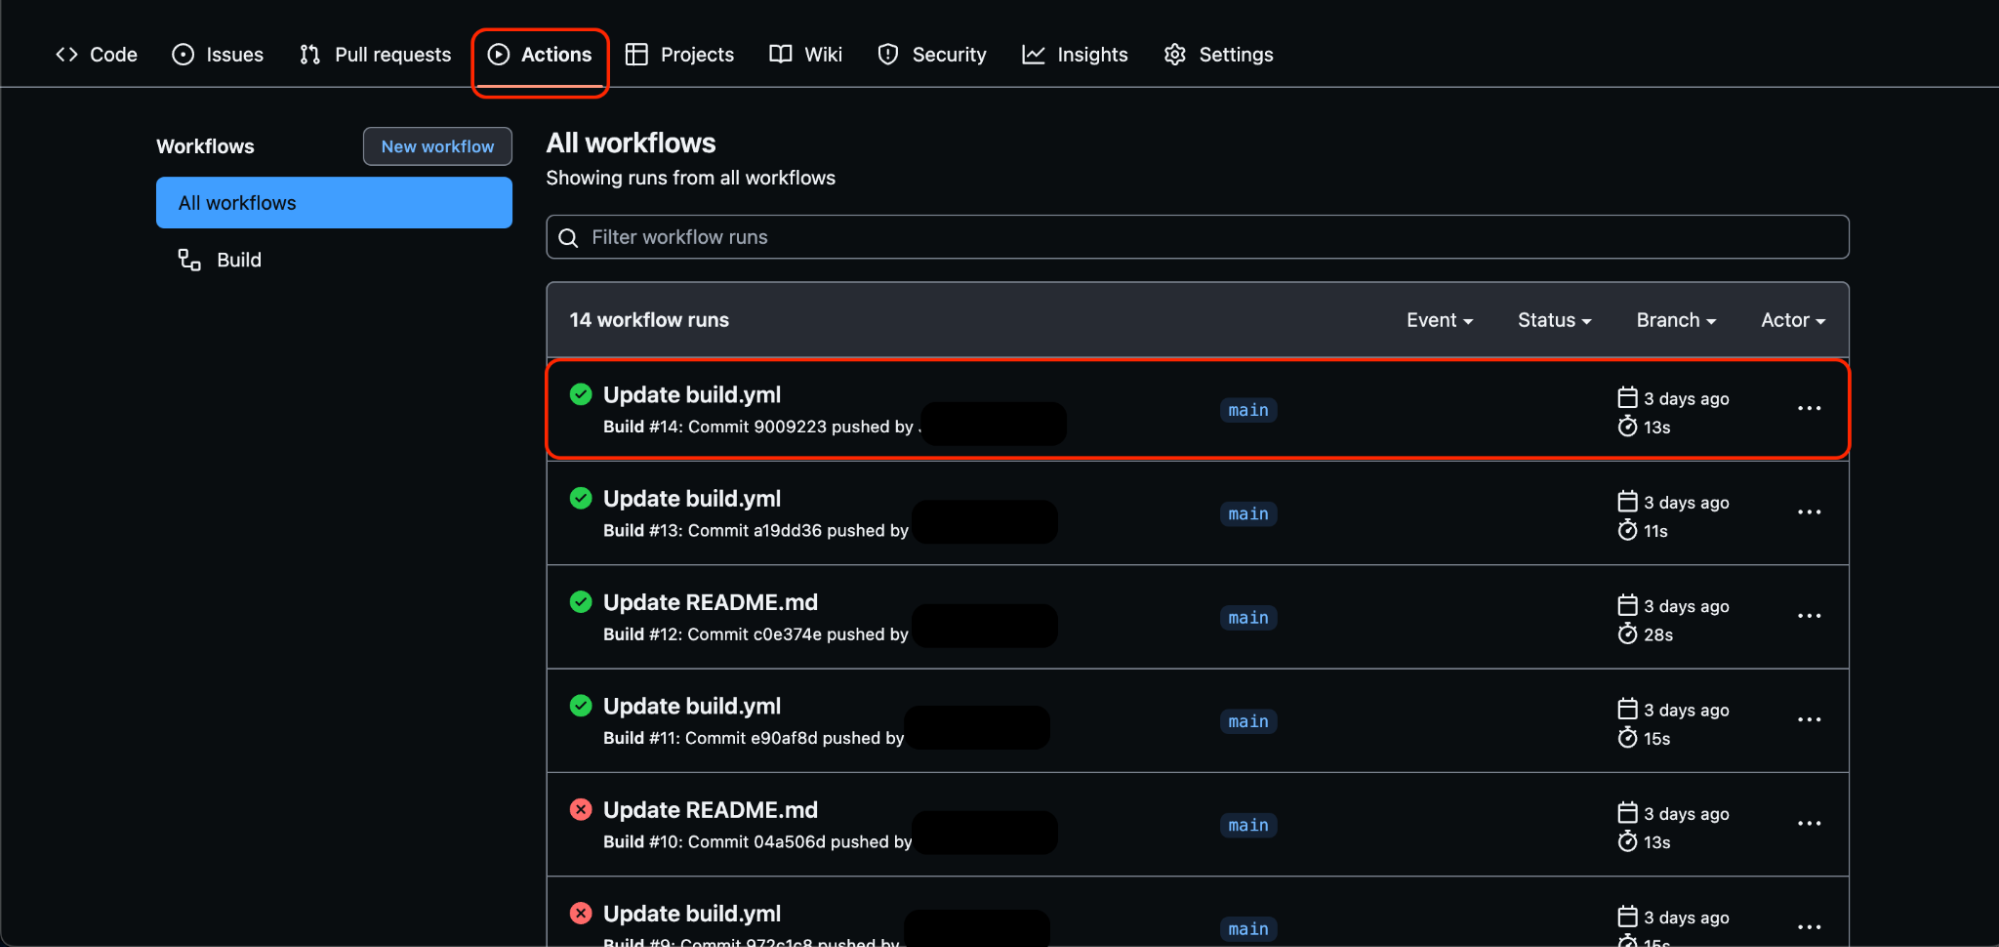Click the main branch label for Build #14
The width and height of the screenshot is (1999, 947).
[1248, 410]
